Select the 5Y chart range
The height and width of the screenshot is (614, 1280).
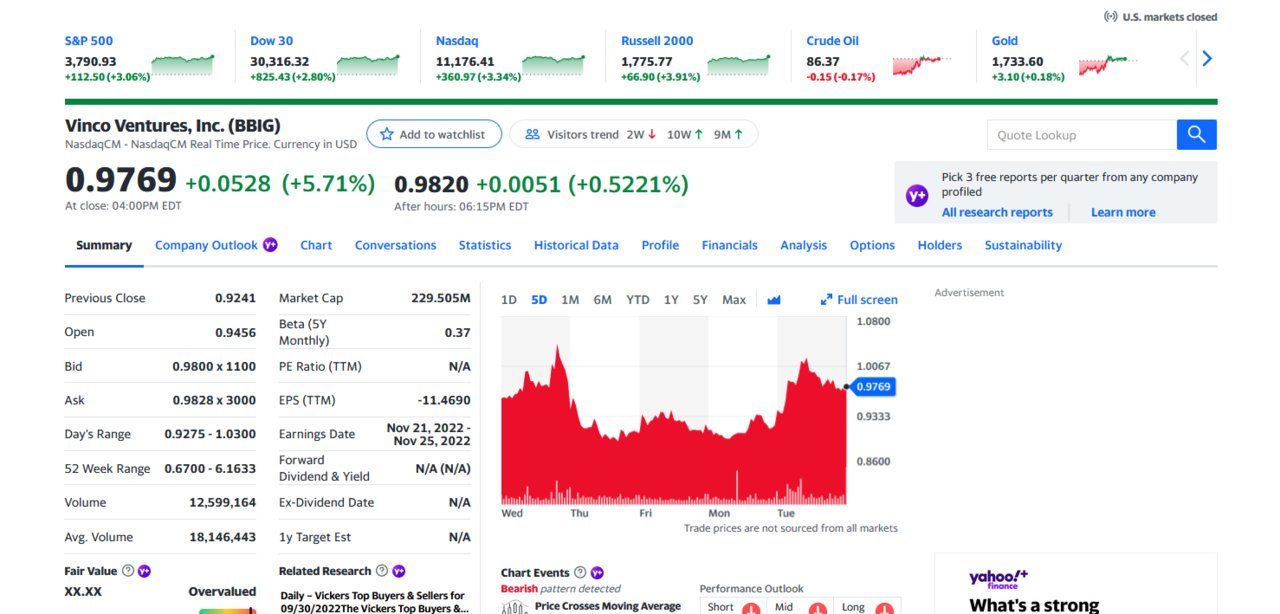coord(700,300)
